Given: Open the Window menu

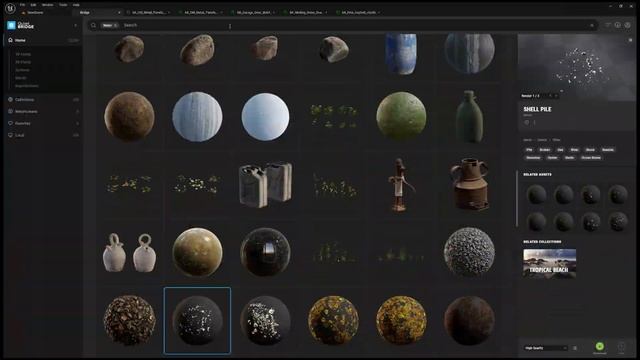Looking at the screenshot, I should pos(47,5).
